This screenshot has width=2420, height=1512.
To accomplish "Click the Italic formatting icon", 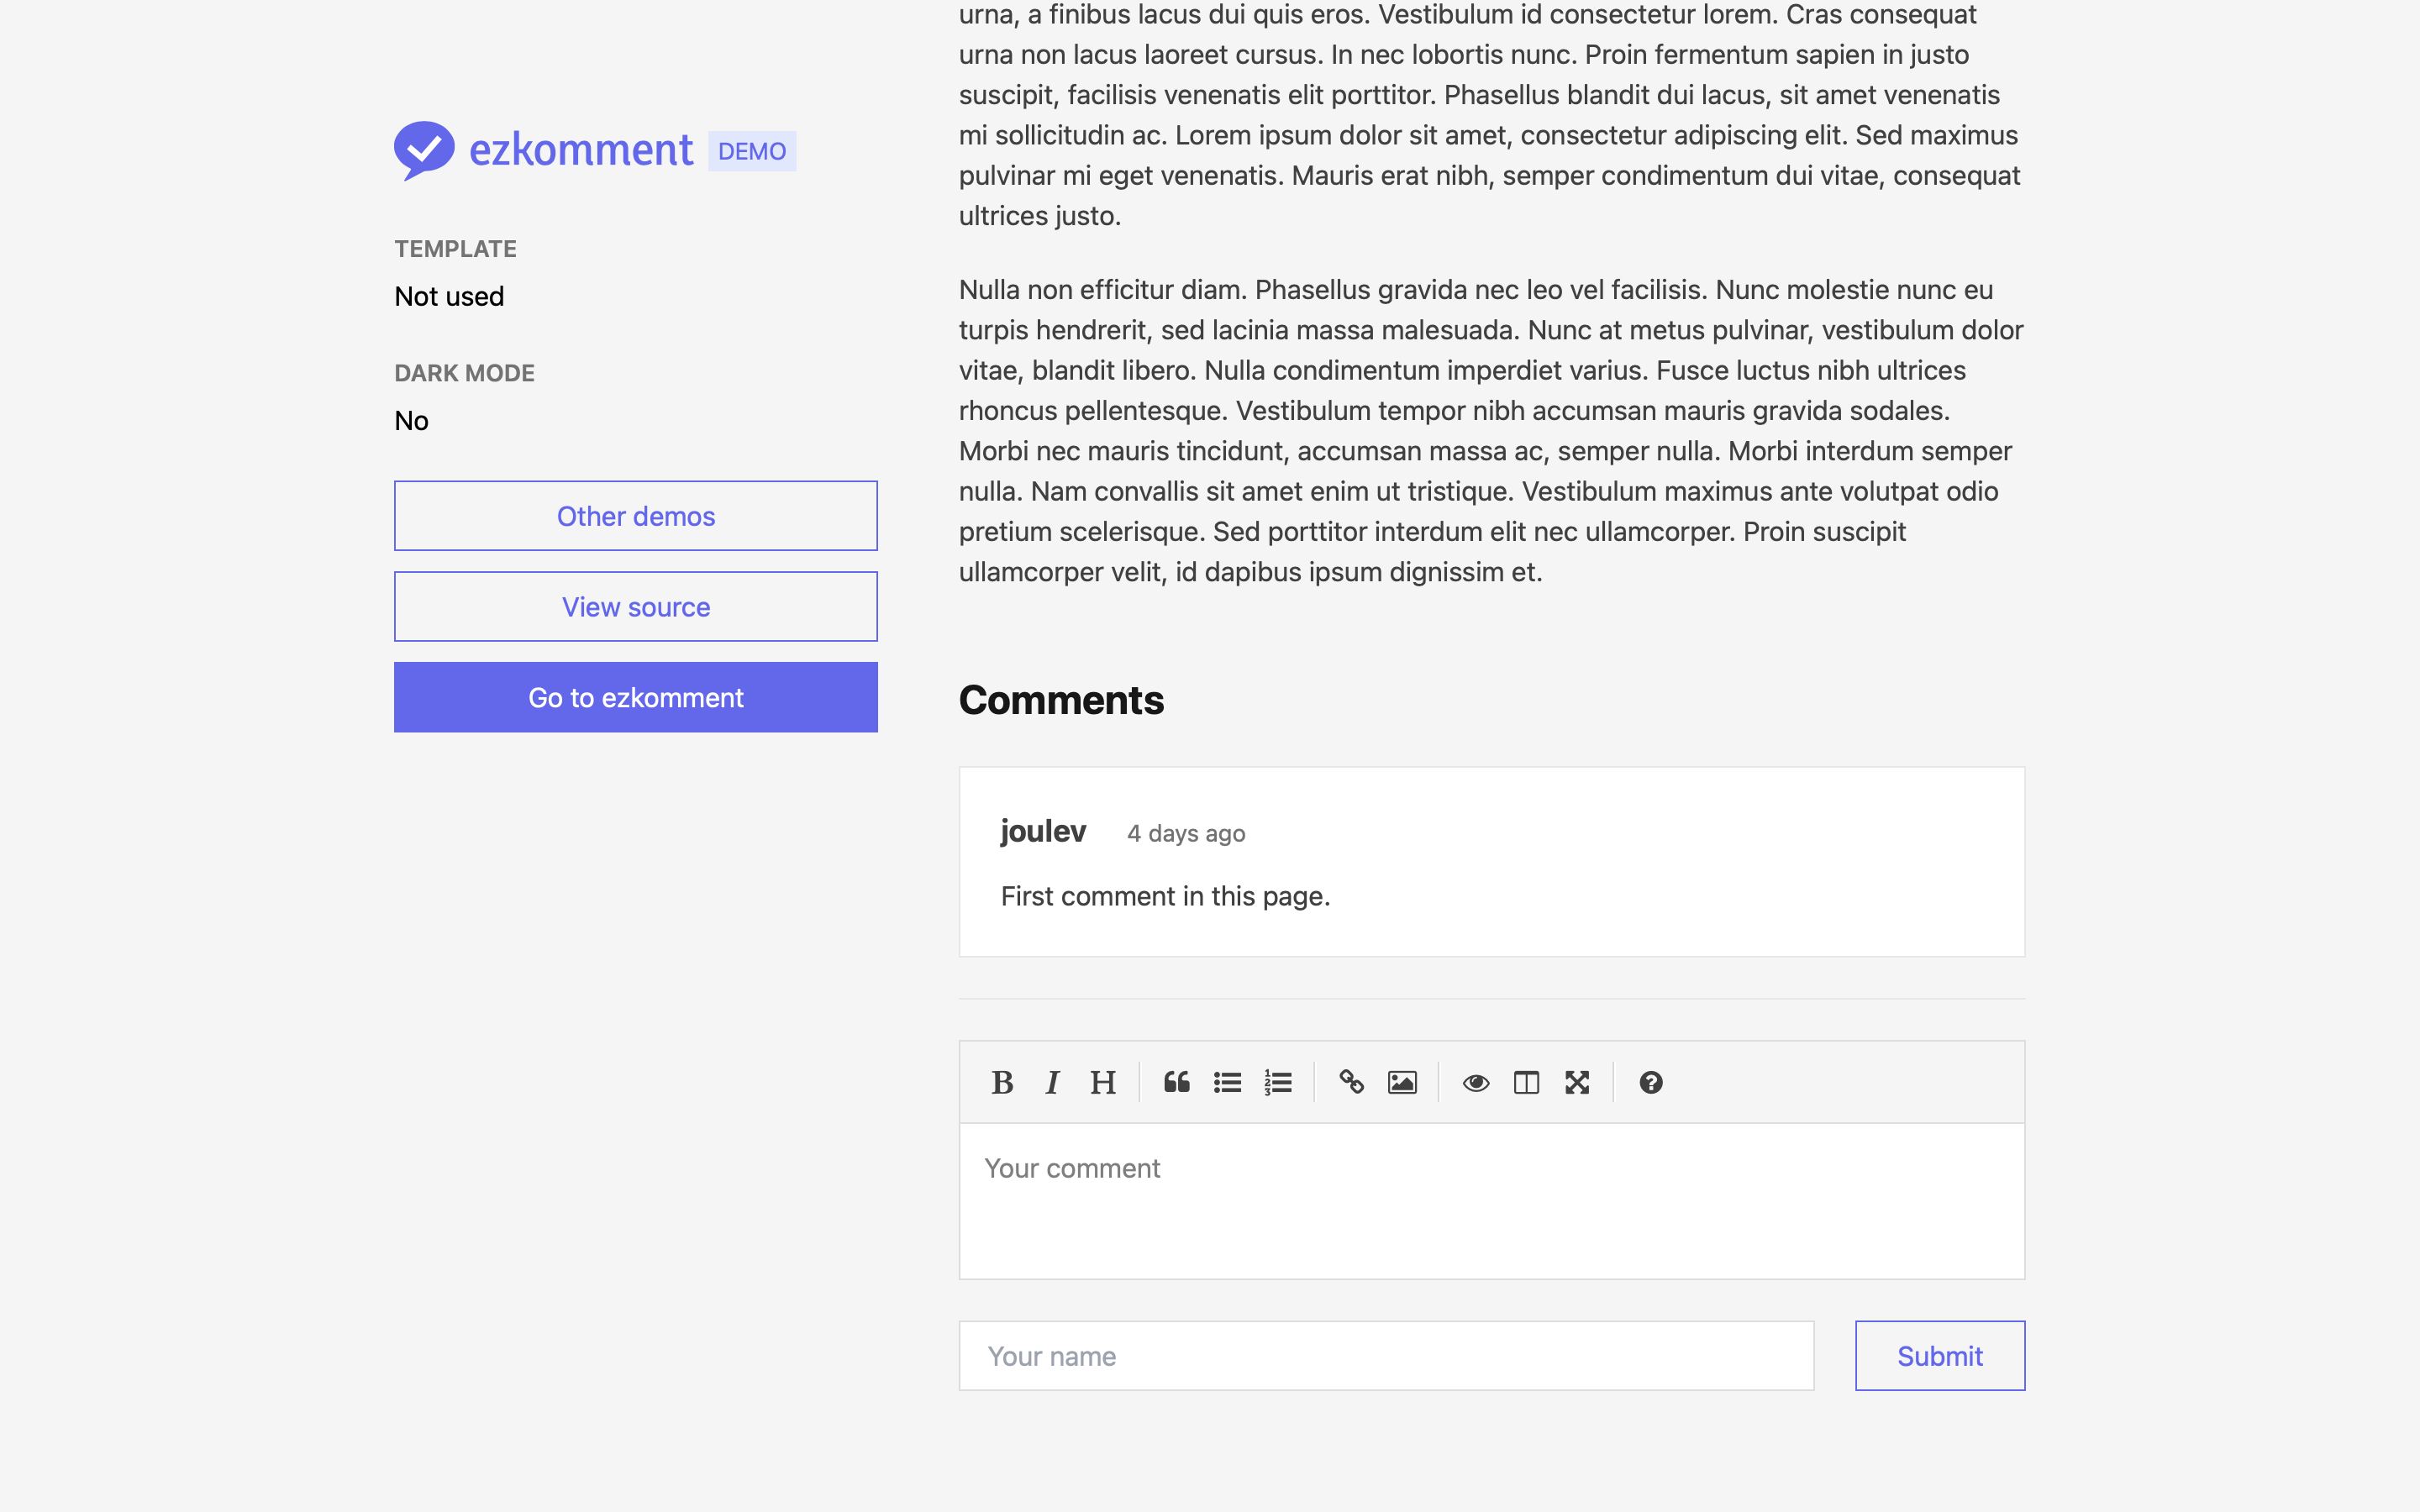I will (x=1052, y=1082).
